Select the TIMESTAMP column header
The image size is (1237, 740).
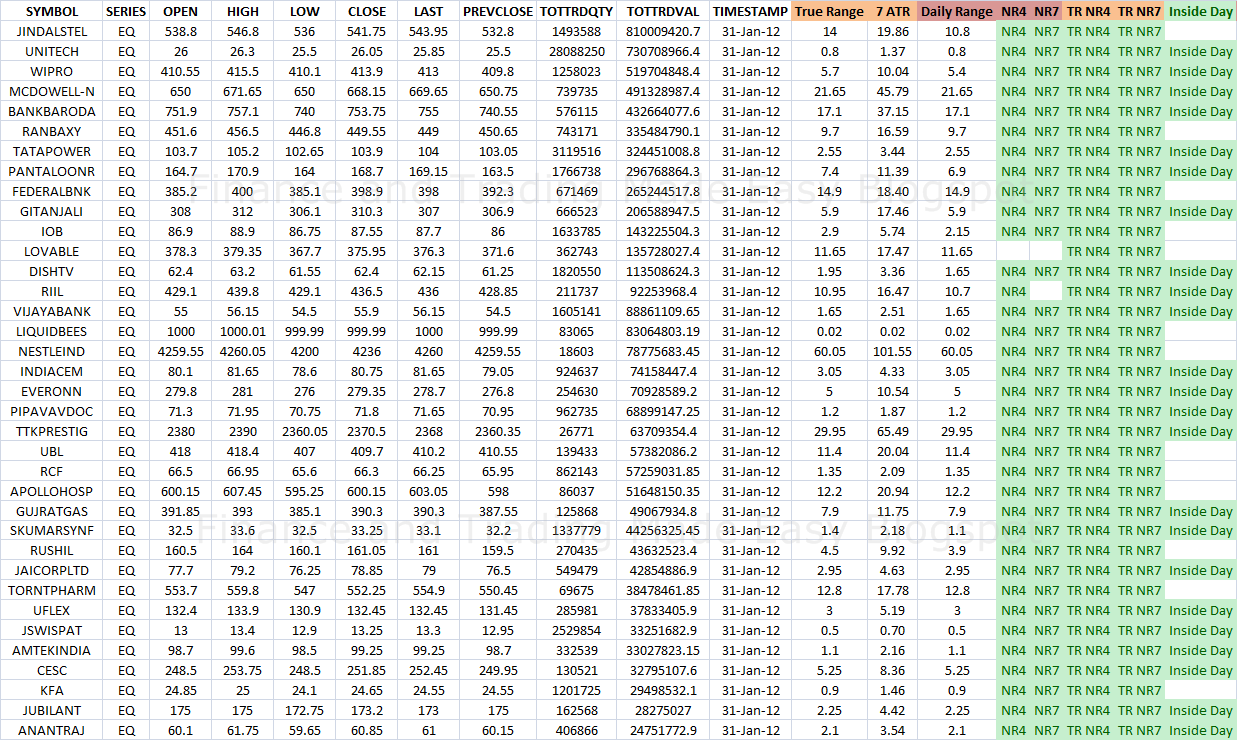point(750,11)
